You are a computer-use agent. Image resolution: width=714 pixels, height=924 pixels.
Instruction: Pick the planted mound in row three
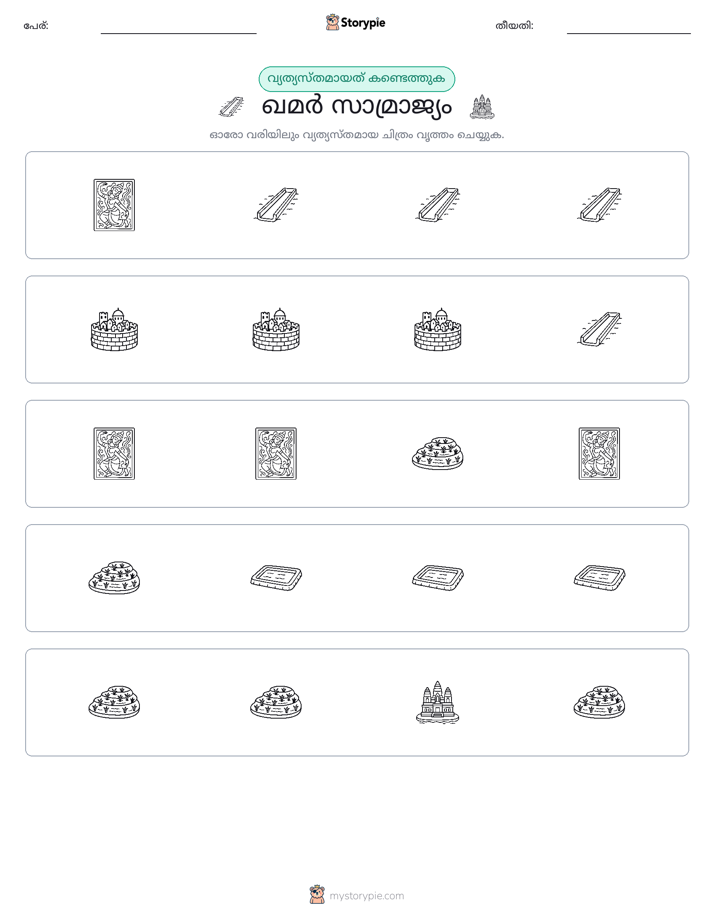pyautogui.click(x=438, y=453)
